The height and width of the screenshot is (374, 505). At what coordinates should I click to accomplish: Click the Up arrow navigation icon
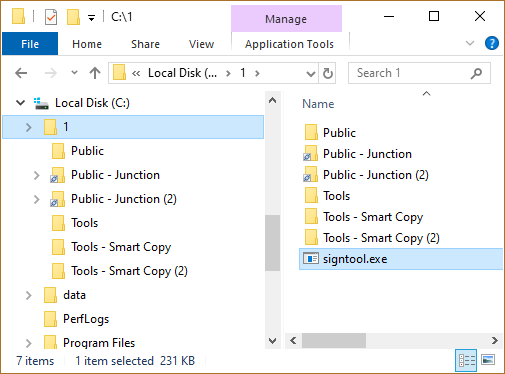95,73
